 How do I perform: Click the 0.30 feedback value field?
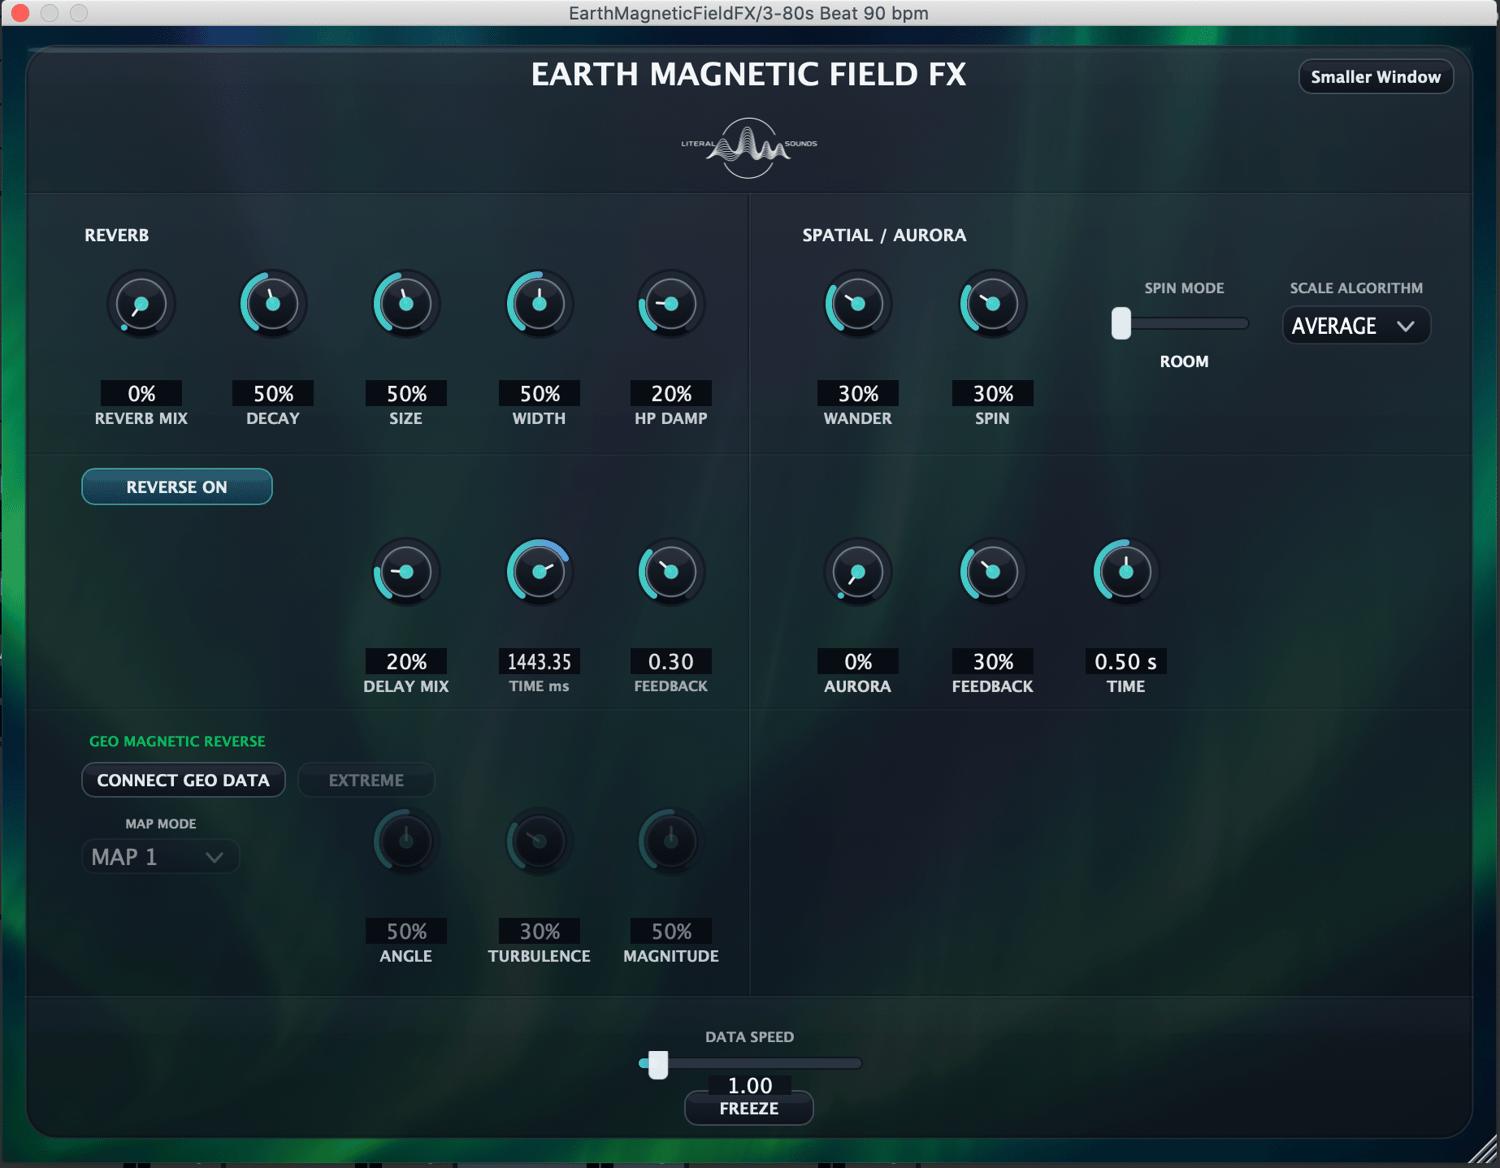[x=671, y=661]
